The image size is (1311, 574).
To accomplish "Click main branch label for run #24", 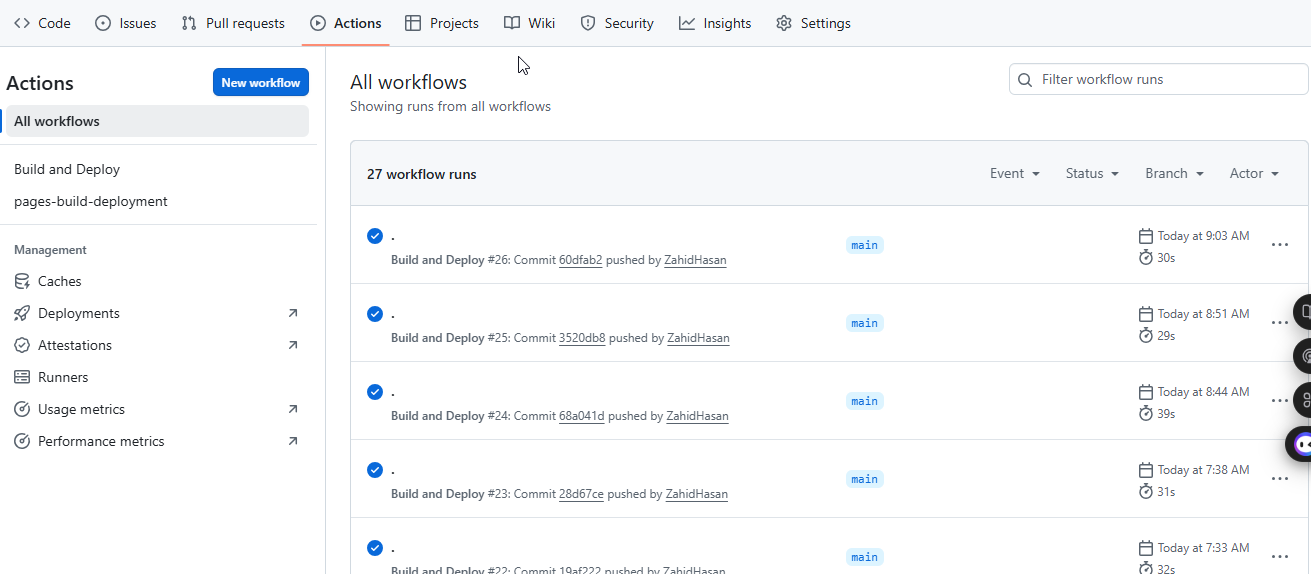I will click(x=864, y=401).
